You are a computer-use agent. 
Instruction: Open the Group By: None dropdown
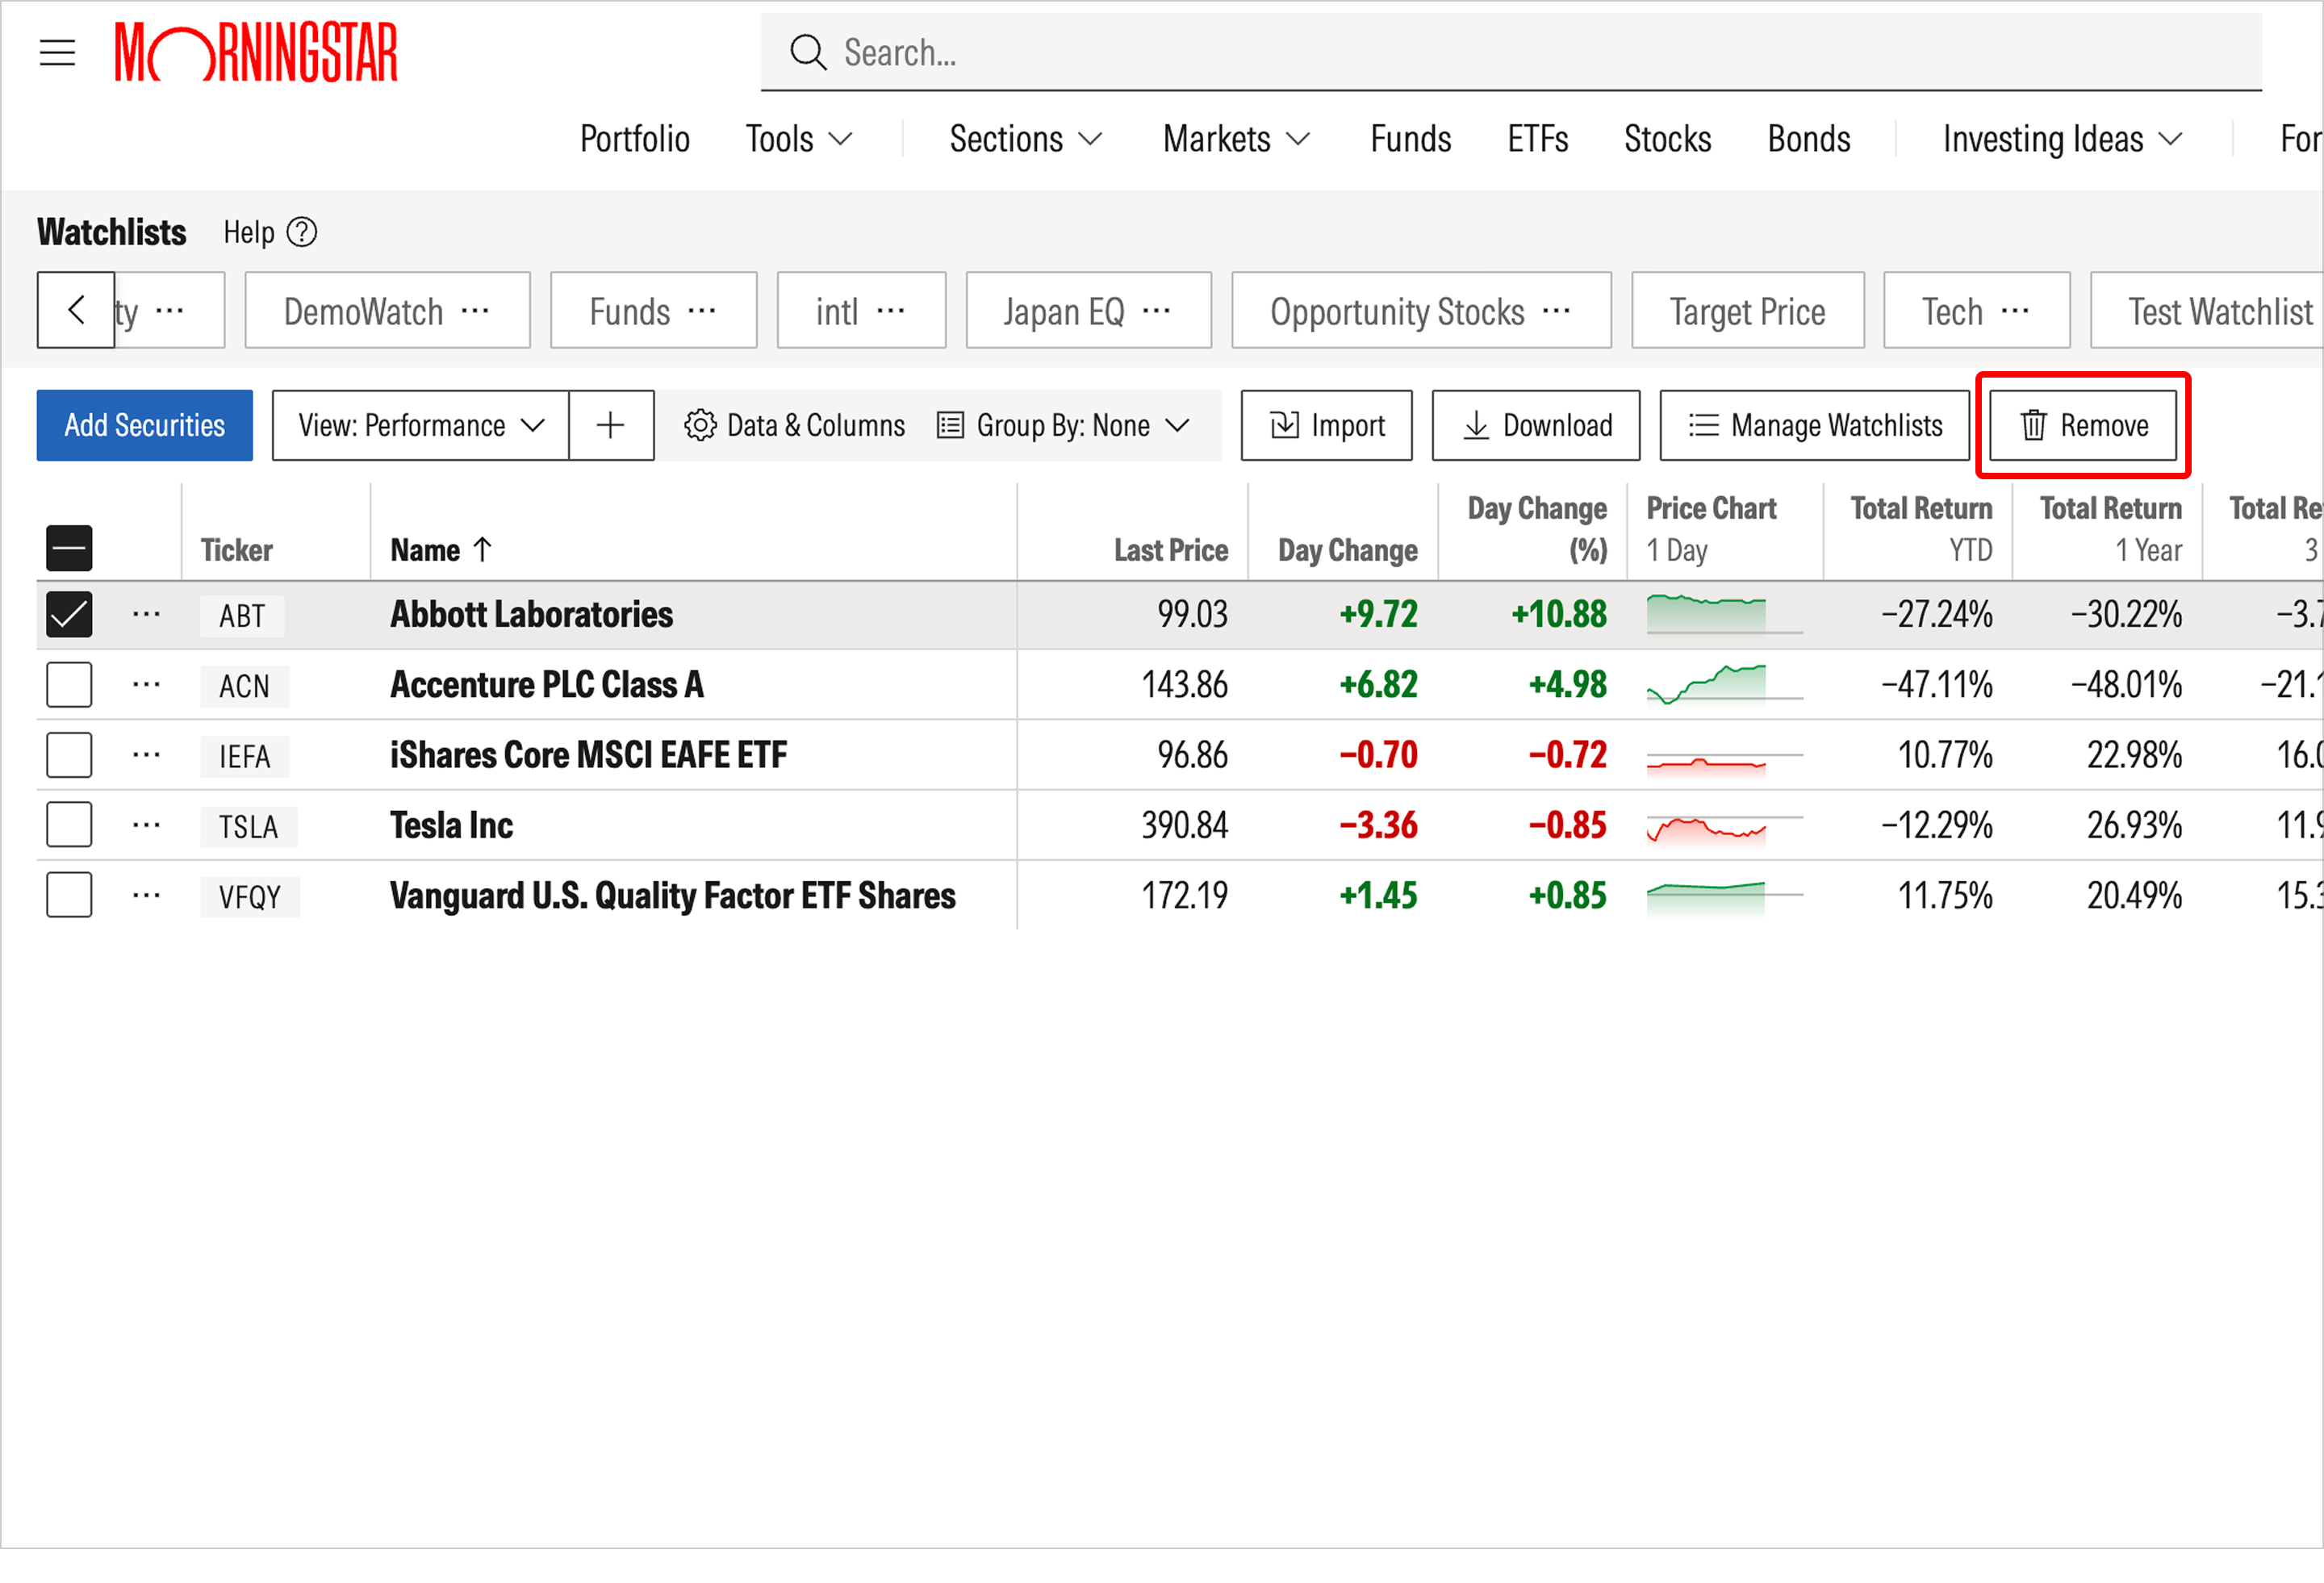click(1063, 425)
